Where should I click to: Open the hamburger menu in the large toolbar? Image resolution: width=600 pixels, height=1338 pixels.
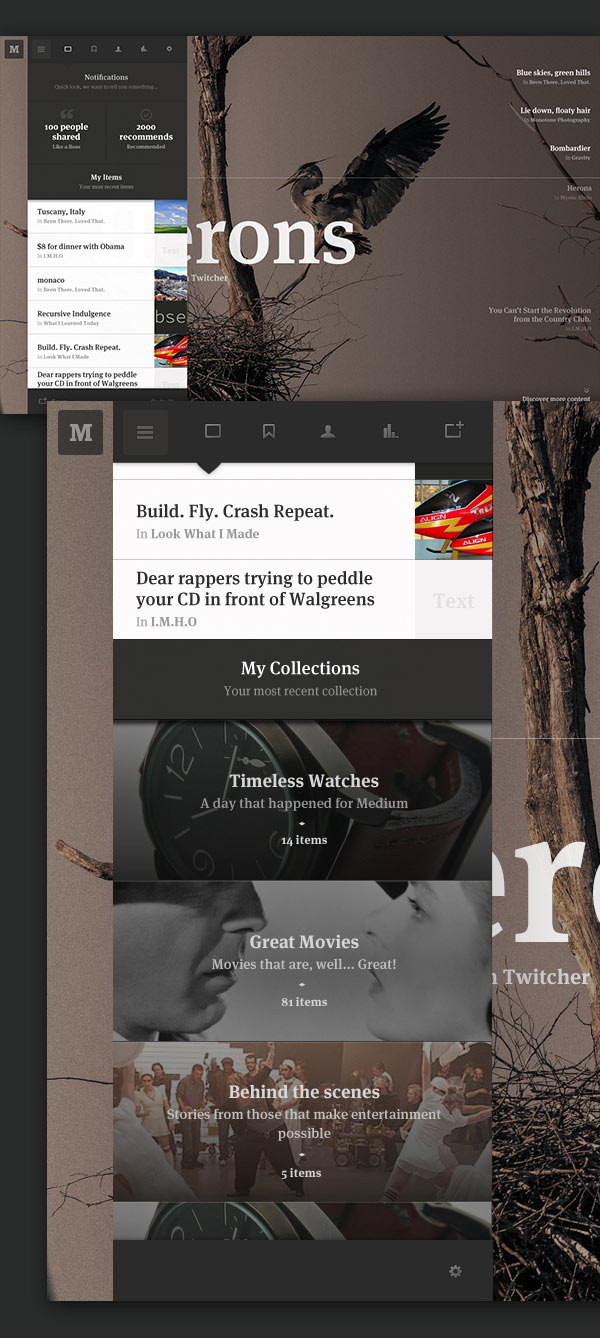pyautogui.click(x=145, y=432)
